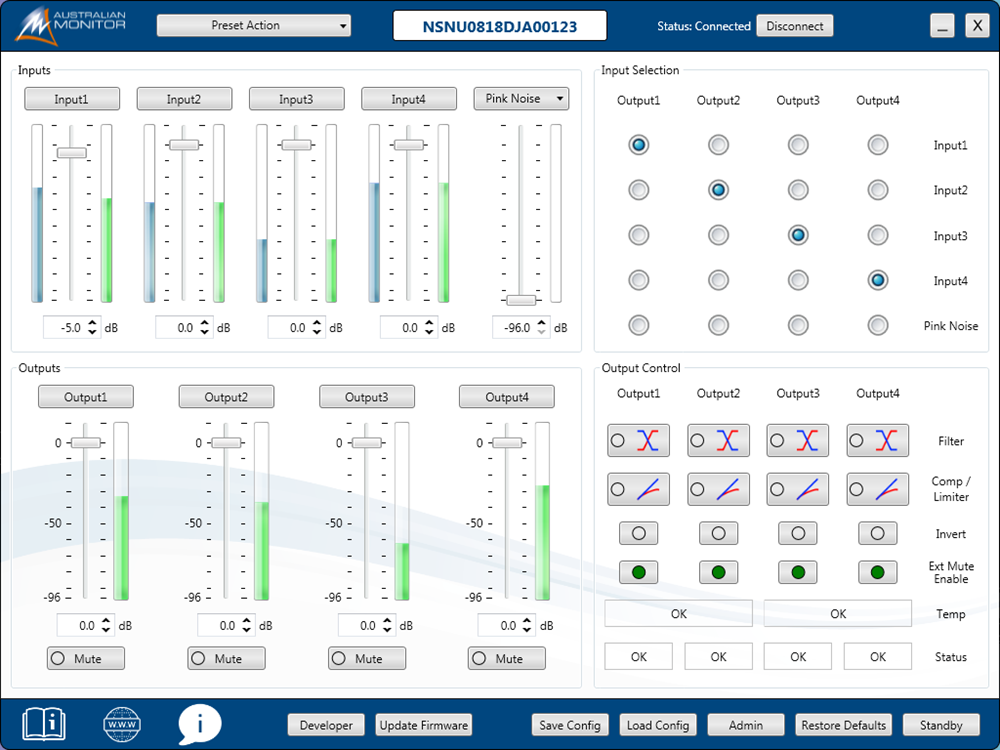Toggle Invert for Output1
The image size is (1000, 750).
tap(638, 533)
